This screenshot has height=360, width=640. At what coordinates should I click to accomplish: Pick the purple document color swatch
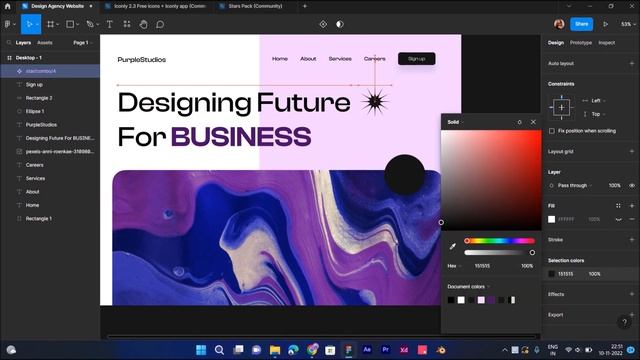[x=491, y=300]
